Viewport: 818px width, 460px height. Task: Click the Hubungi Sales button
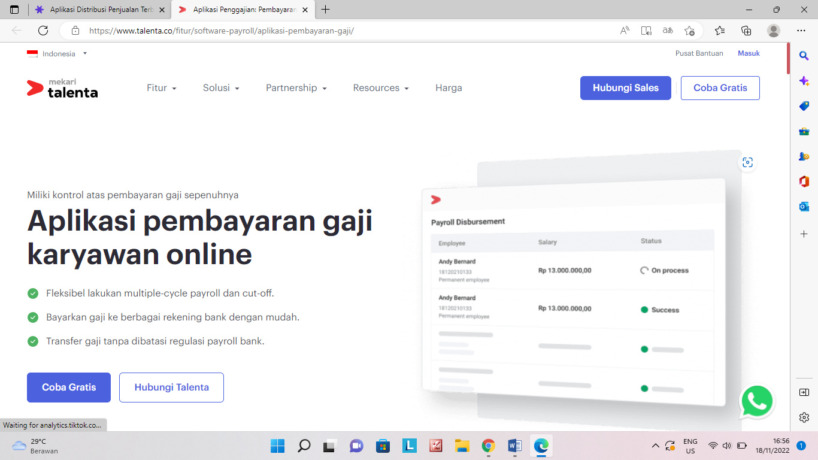point(625,88)
